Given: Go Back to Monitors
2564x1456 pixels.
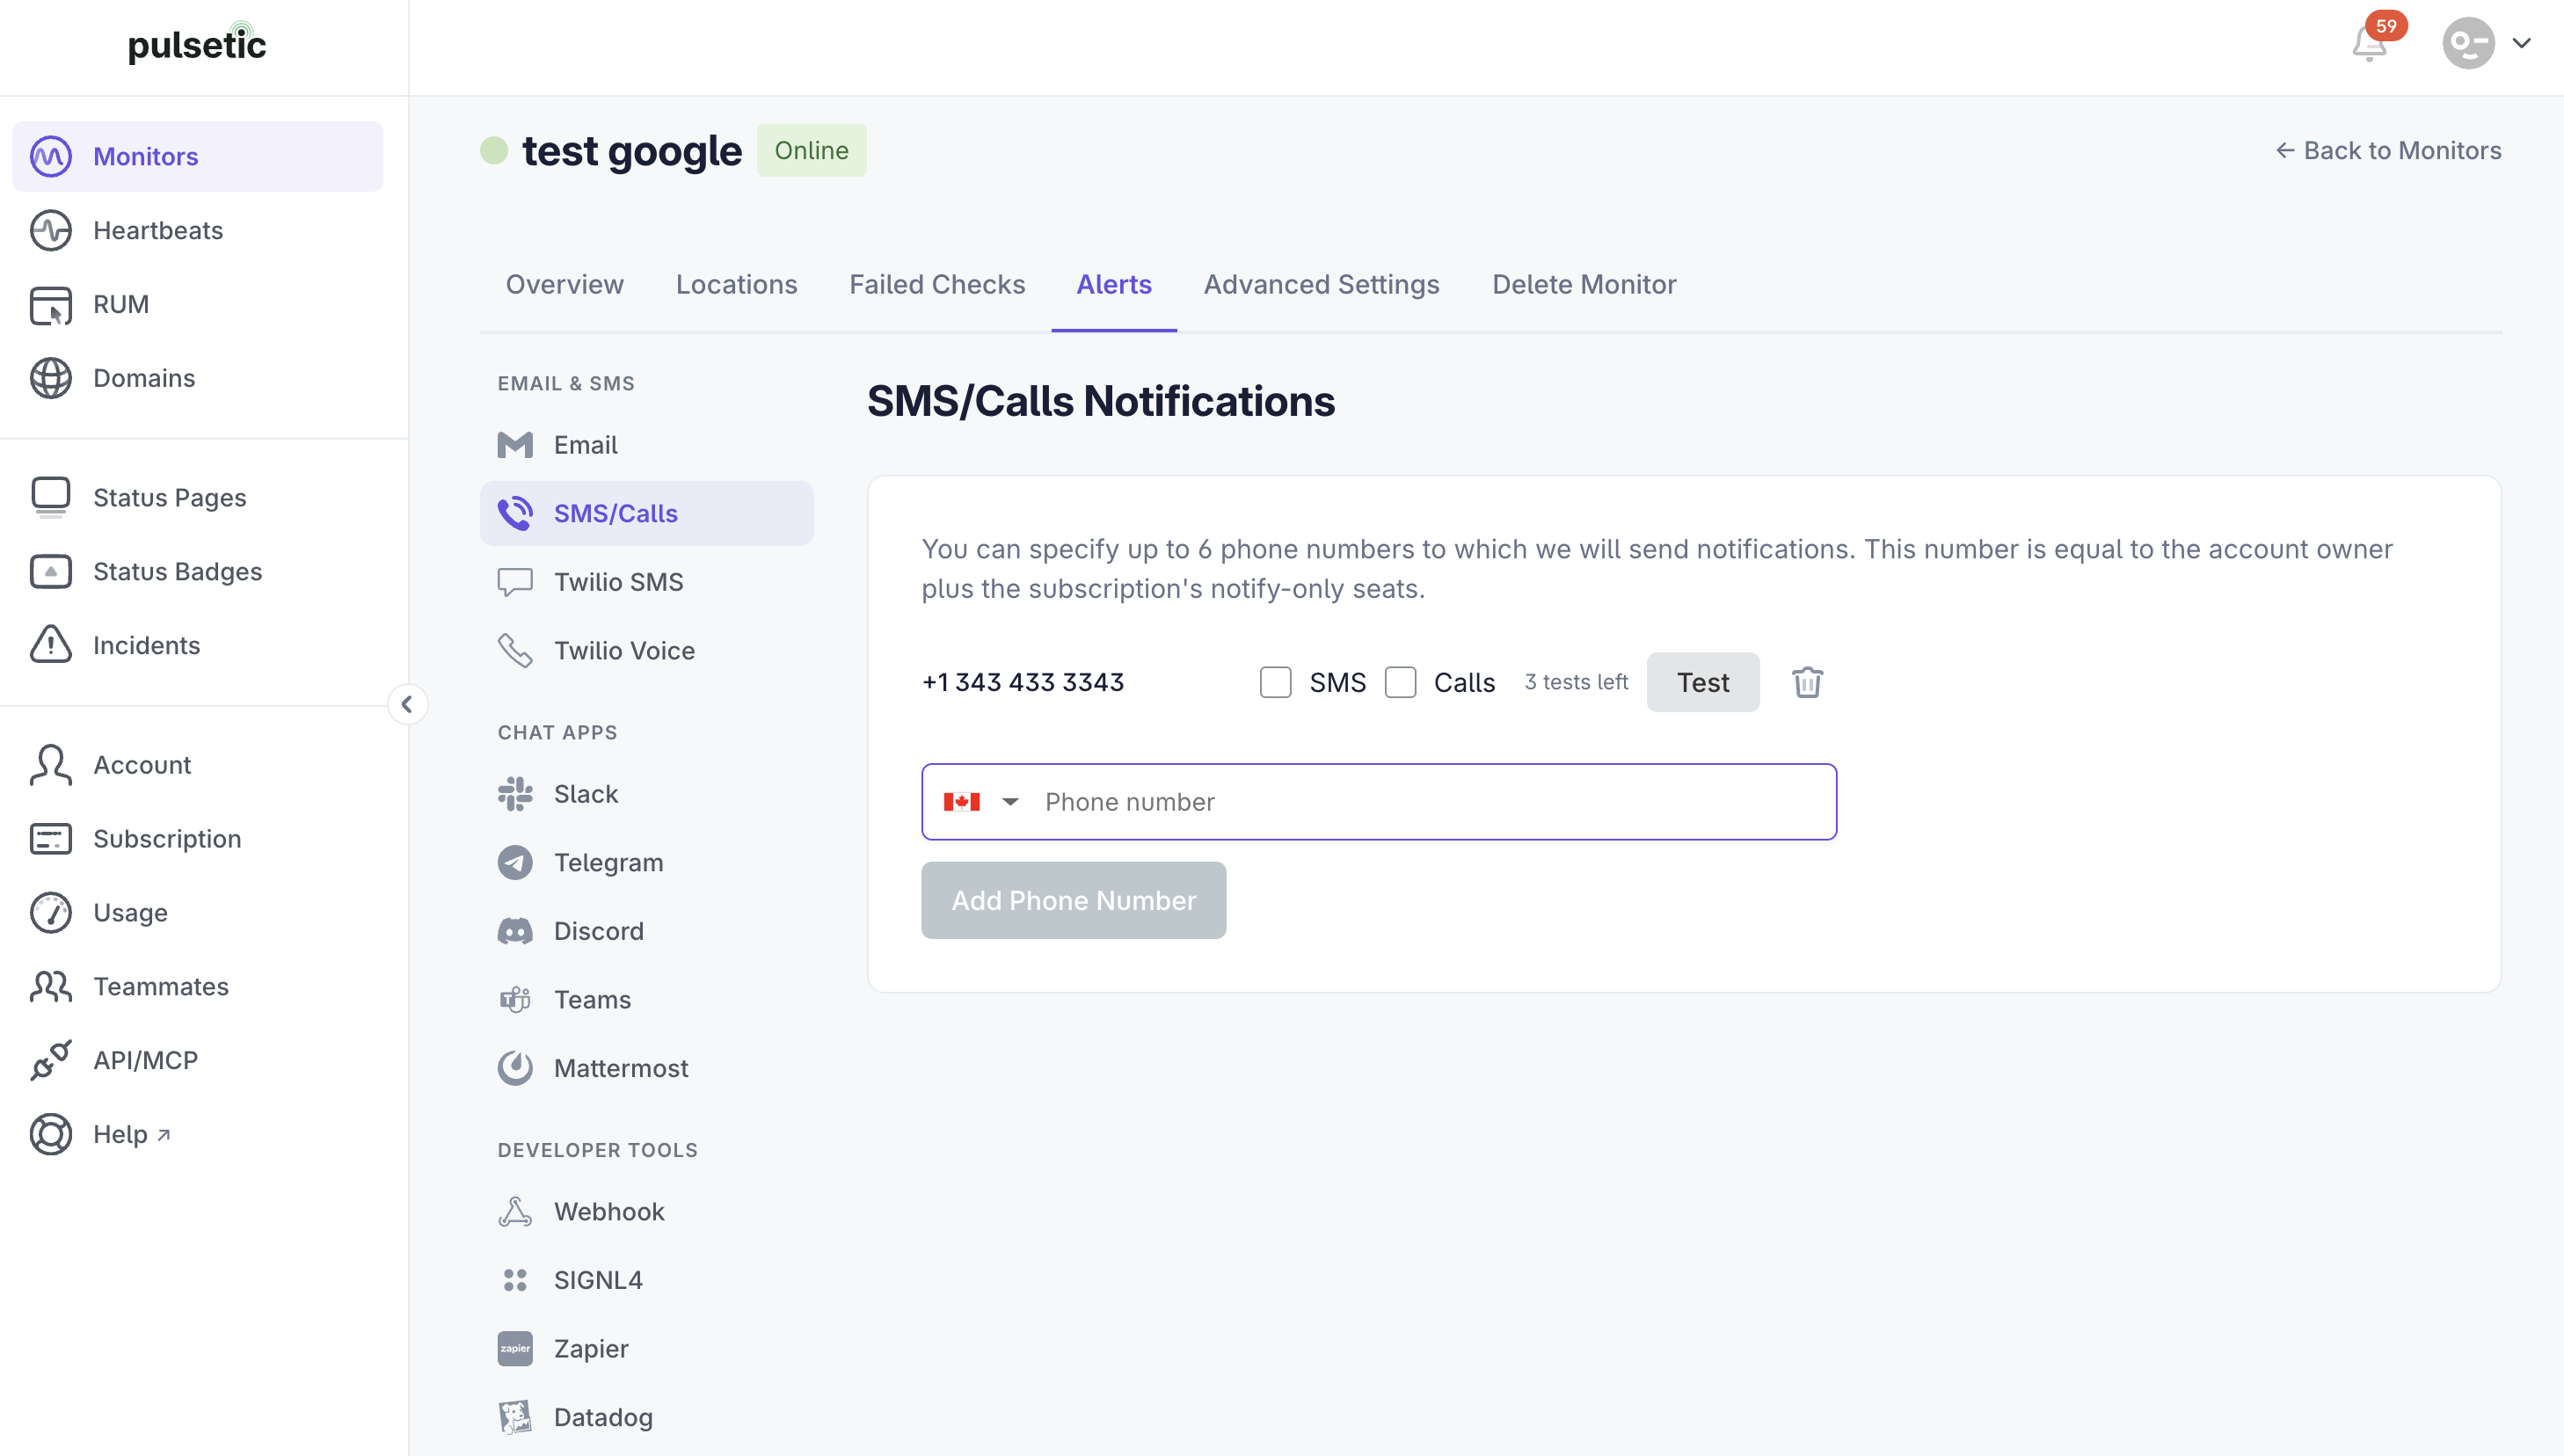Looking at the screenshot, I should pos(2388,150).
